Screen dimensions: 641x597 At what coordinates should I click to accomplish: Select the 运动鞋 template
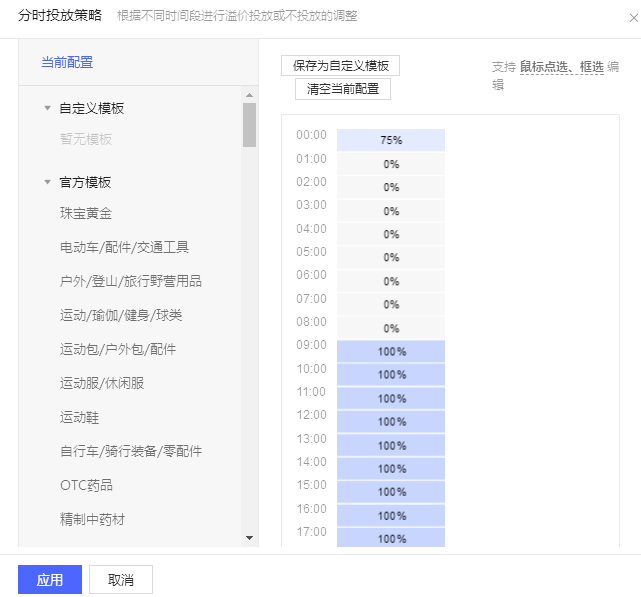(x=79, y=417)
